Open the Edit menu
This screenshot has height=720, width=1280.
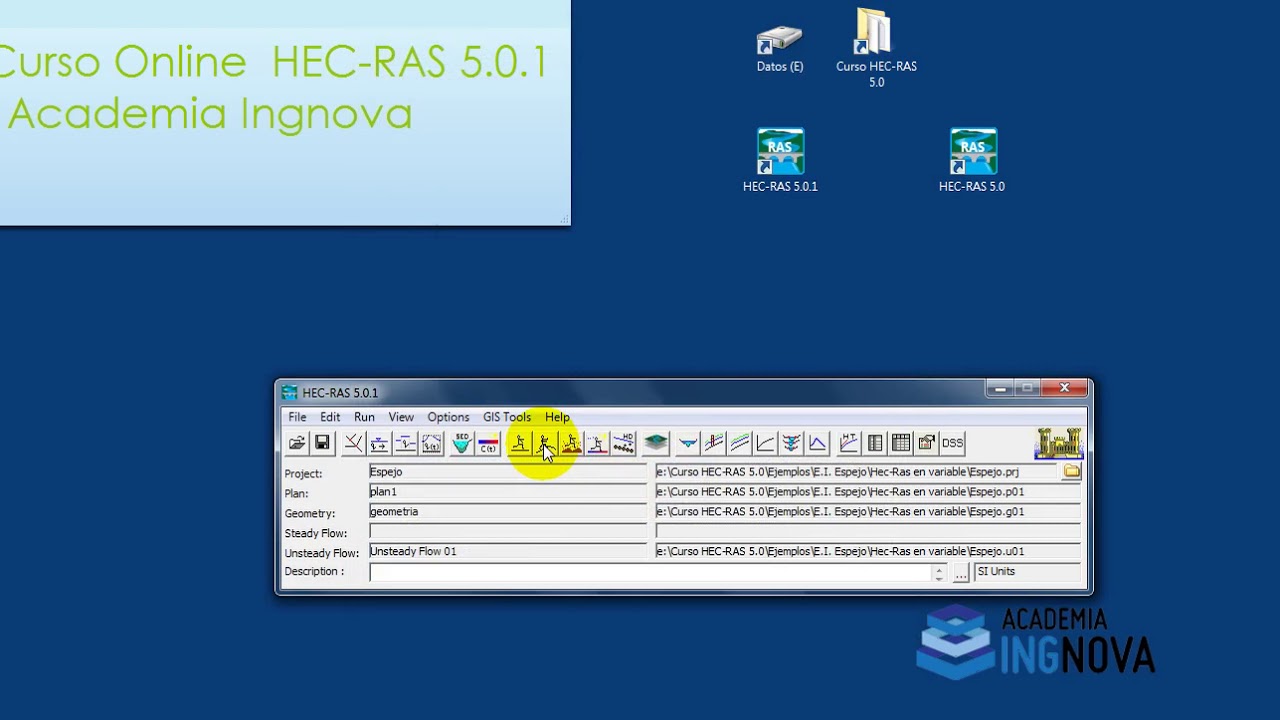click(x=330, y=417)
